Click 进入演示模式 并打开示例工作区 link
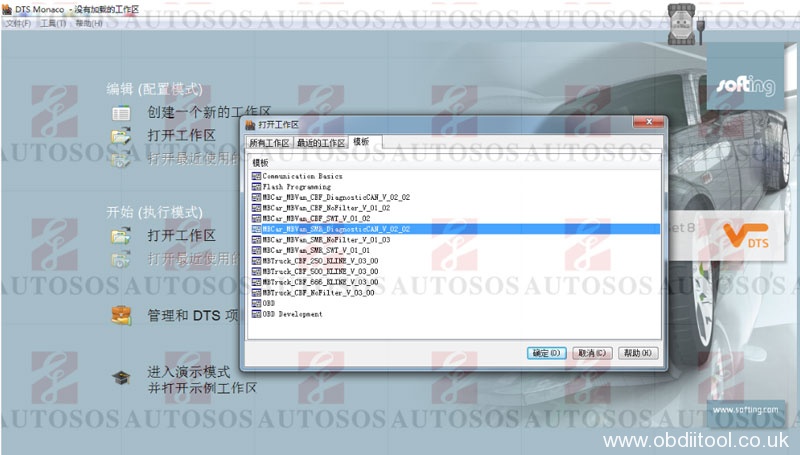This screenshot has width=800, height=455. 202,380
